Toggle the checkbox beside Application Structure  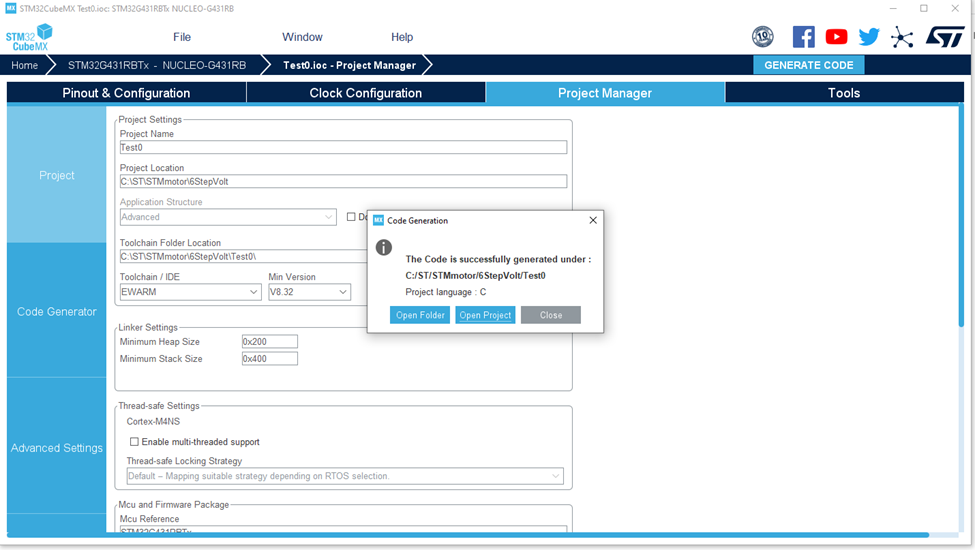click(x=351, y=216)
